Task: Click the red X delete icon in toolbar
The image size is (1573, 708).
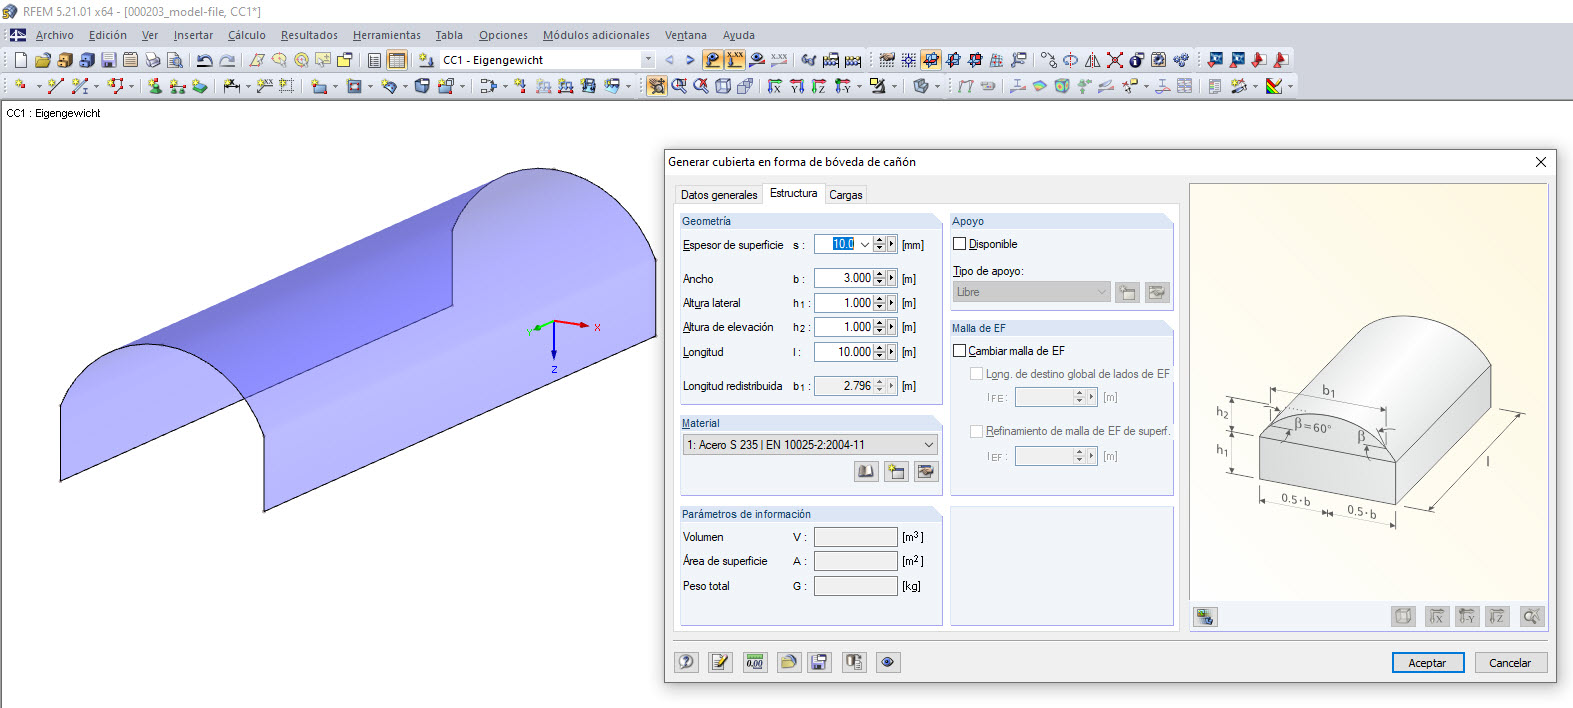Action: coord(1115,60)
